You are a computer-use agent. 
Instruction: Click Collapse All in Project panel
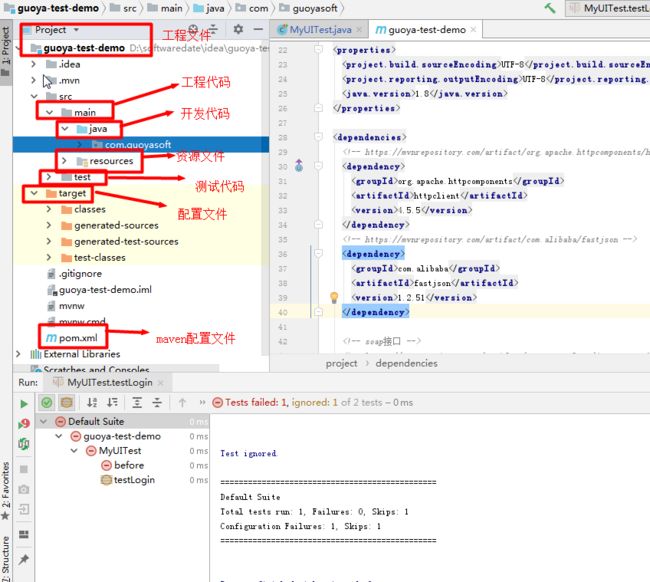point(213,29)
